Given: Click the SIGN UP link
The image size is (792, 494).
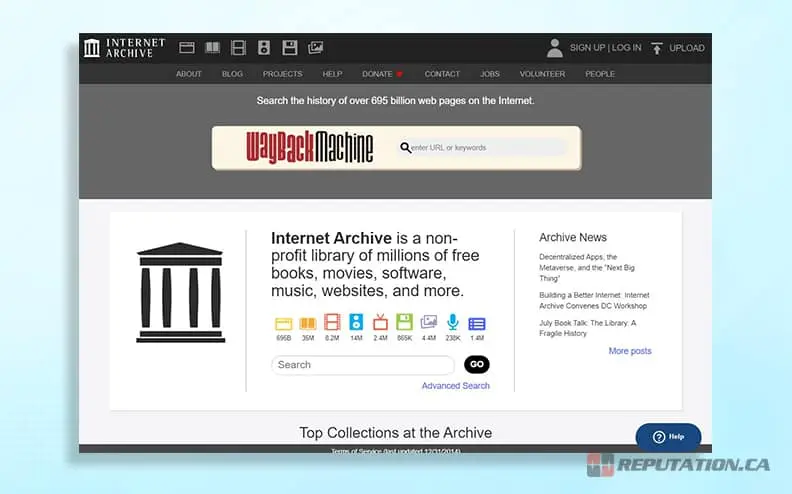Looking at the screenshot, I should point(587,47).
